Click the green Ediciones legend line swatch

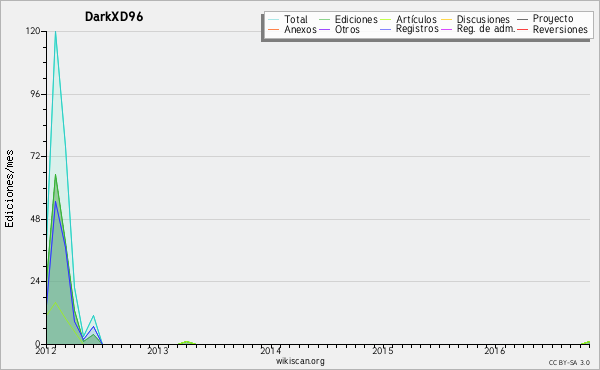pyautogui.click(x=324, y=19)
